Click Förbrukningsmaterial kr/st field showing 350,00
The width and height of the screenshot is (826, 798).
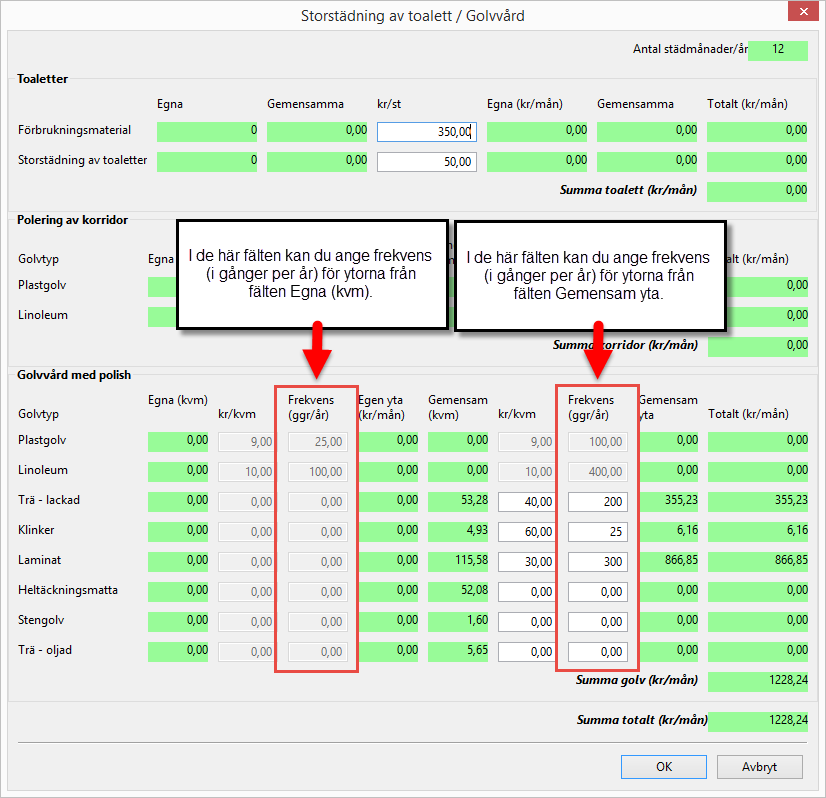(x=426, y=132)
